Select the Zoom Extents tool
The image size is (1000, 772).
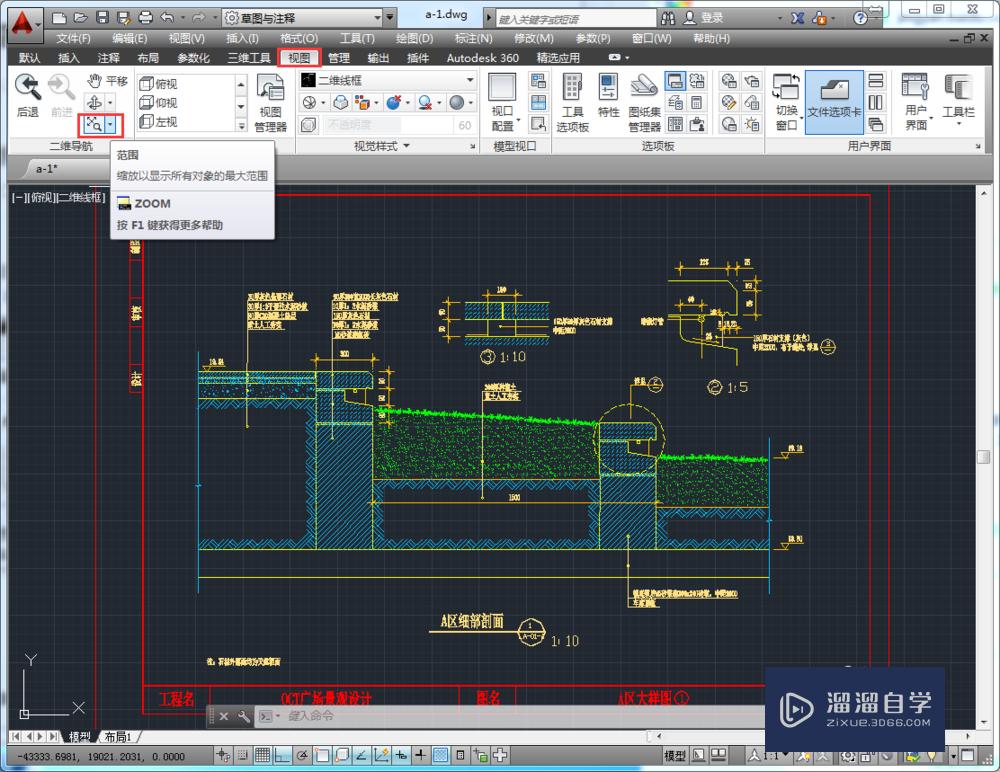(x=95, y=123)
